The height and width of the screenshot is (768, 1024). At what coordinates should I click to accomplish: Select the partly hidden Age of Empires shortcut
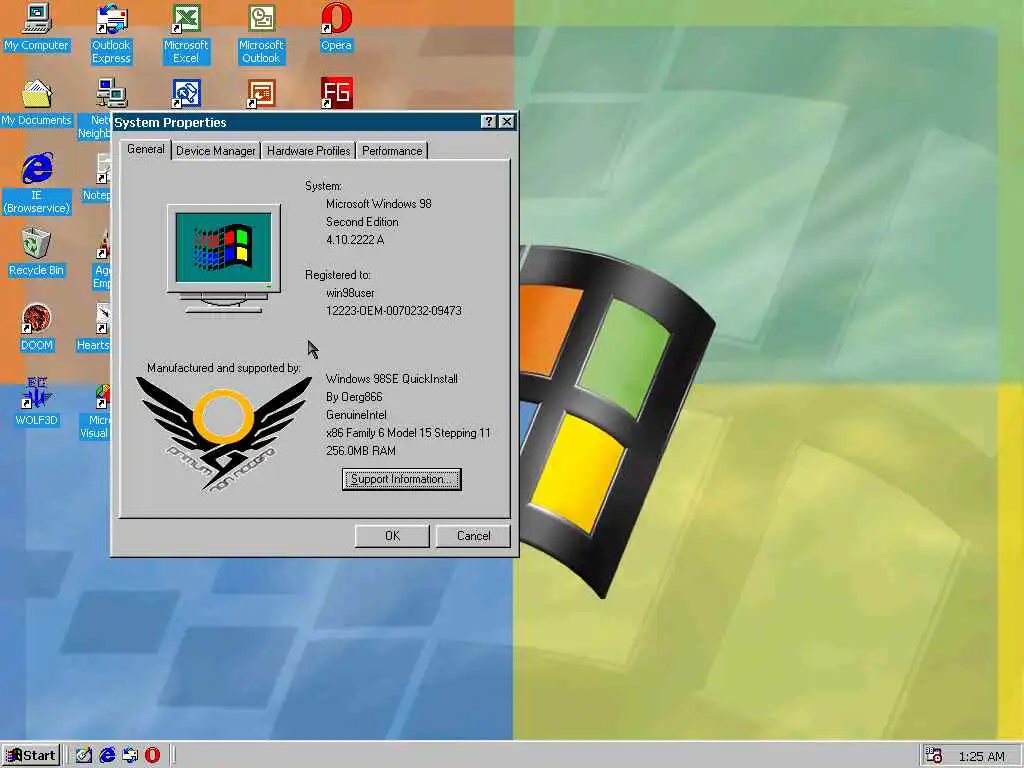click(101, 259)
